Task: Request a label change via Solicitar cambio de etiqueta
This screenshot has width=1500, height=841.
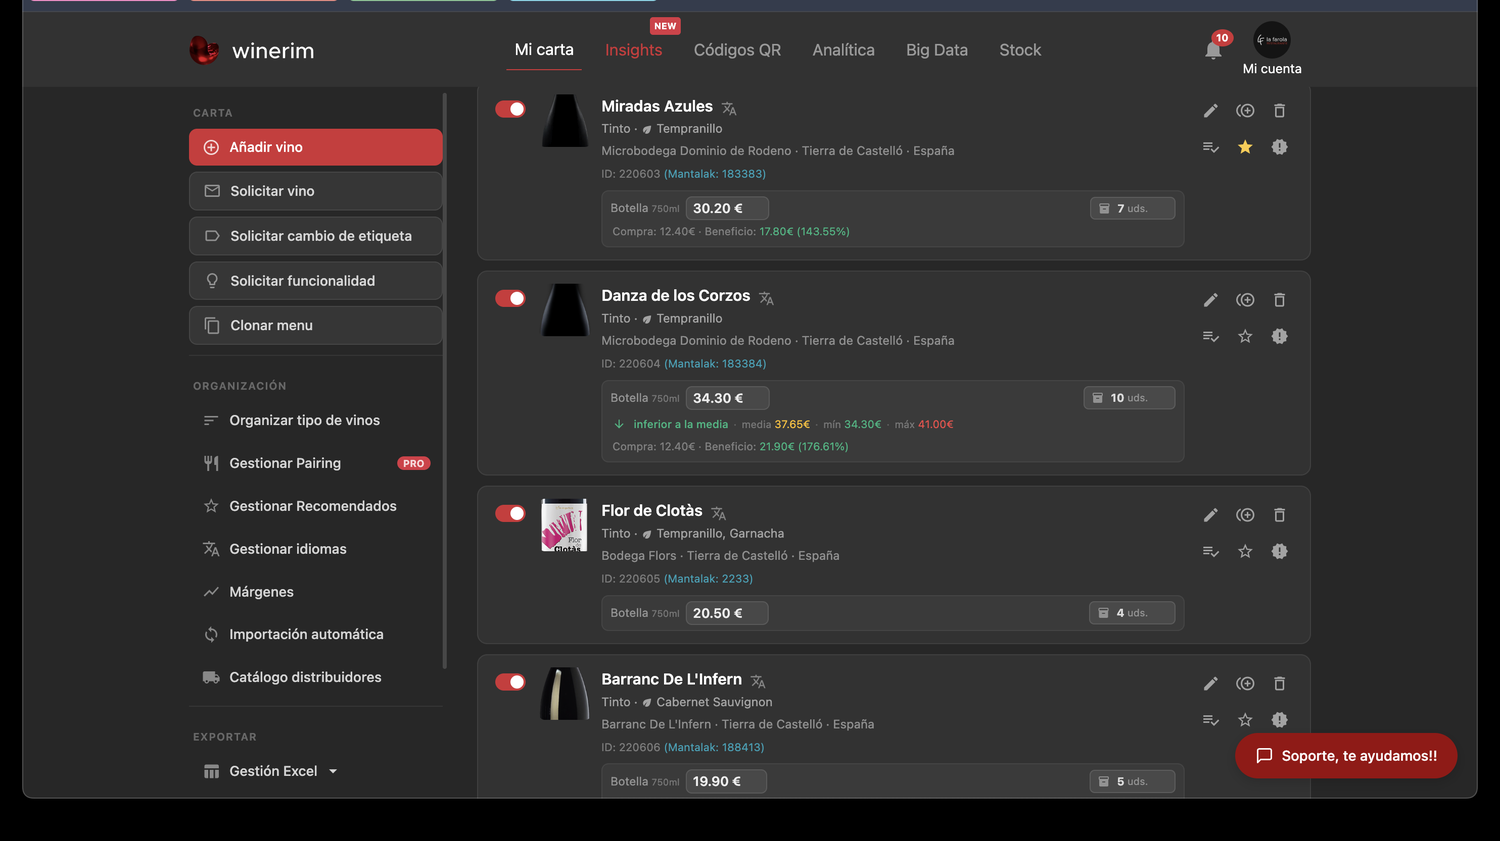Action: pos(316,236)
